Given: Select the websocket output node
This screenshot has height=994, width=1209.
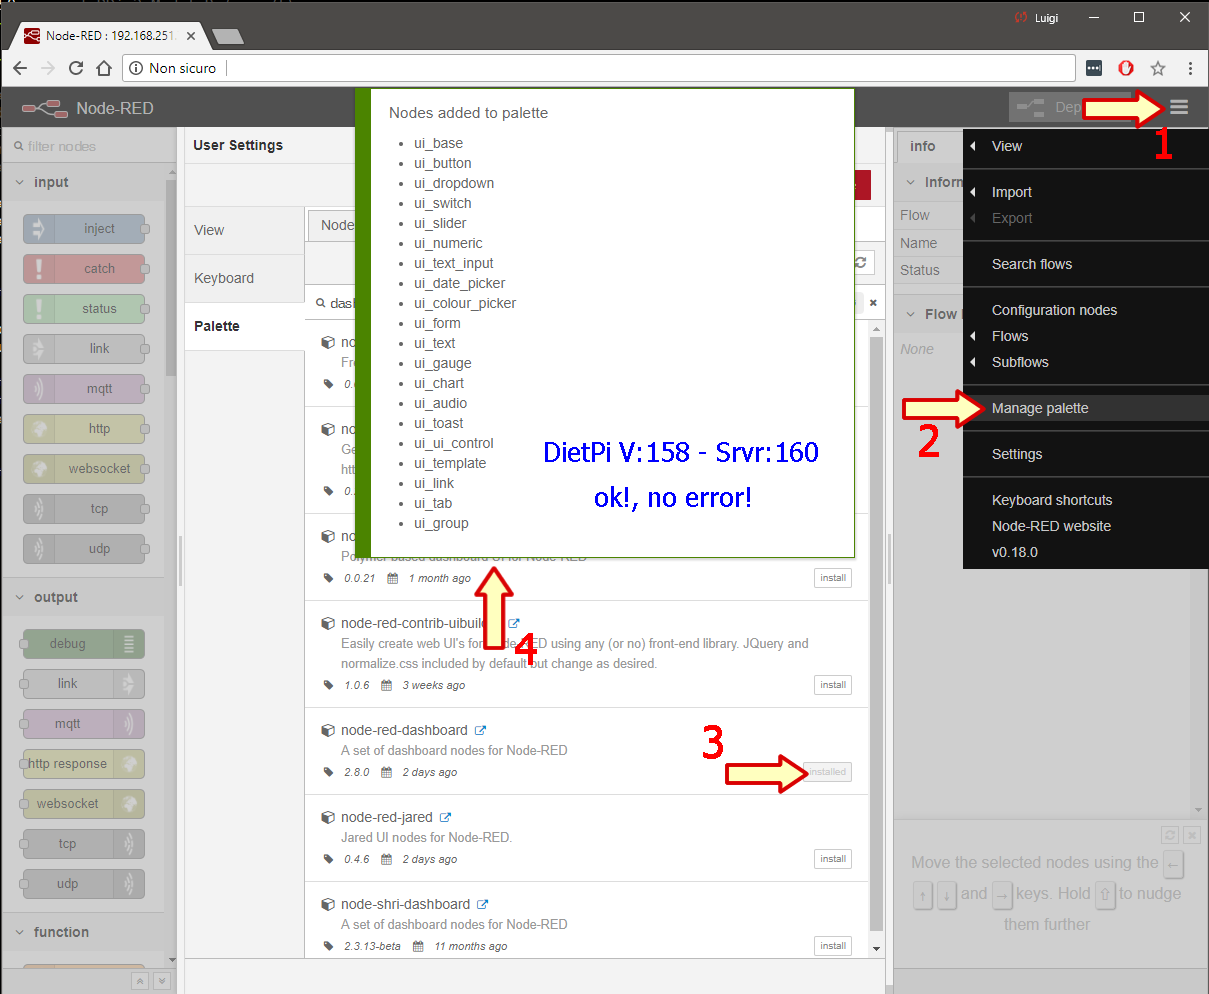Looking at the screenshot, I should (84, 804).
